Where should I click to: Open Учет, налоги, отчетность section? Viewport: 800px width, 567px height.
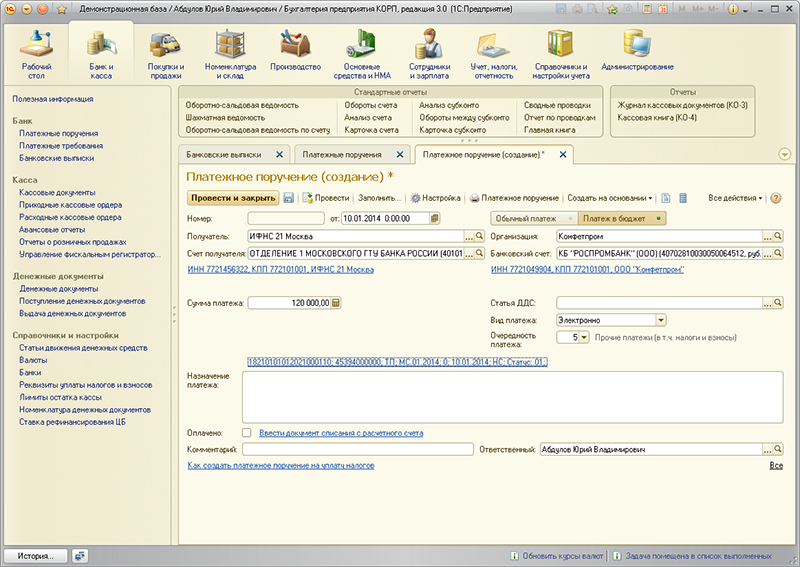493,54
